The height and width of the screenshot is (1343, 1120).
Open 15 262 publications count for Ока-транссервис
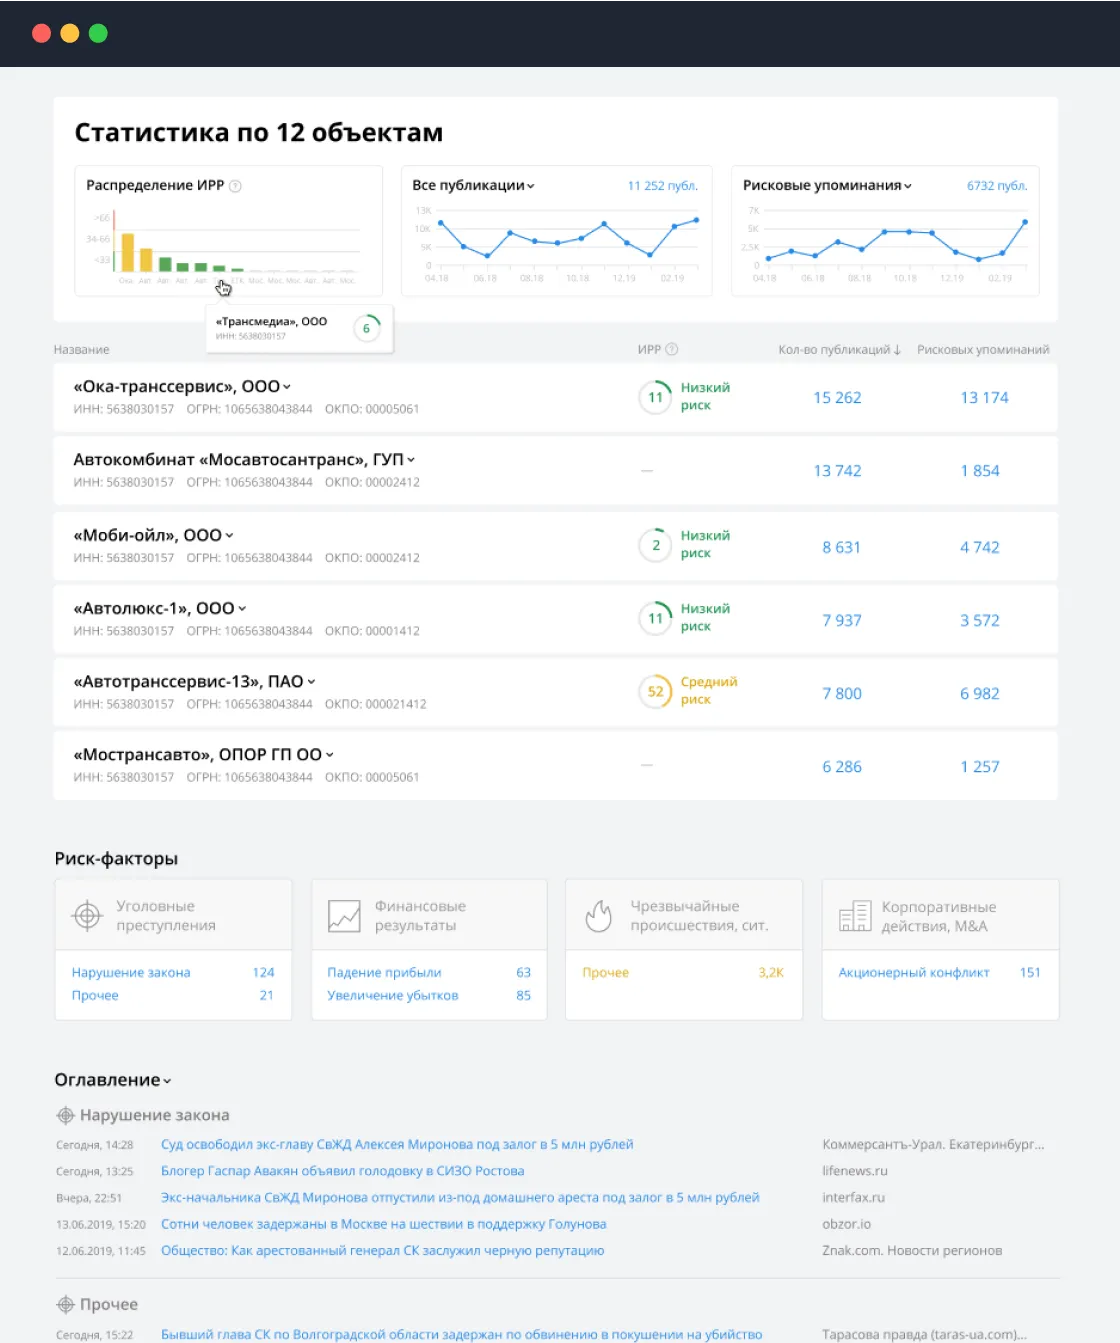[837, 397]
